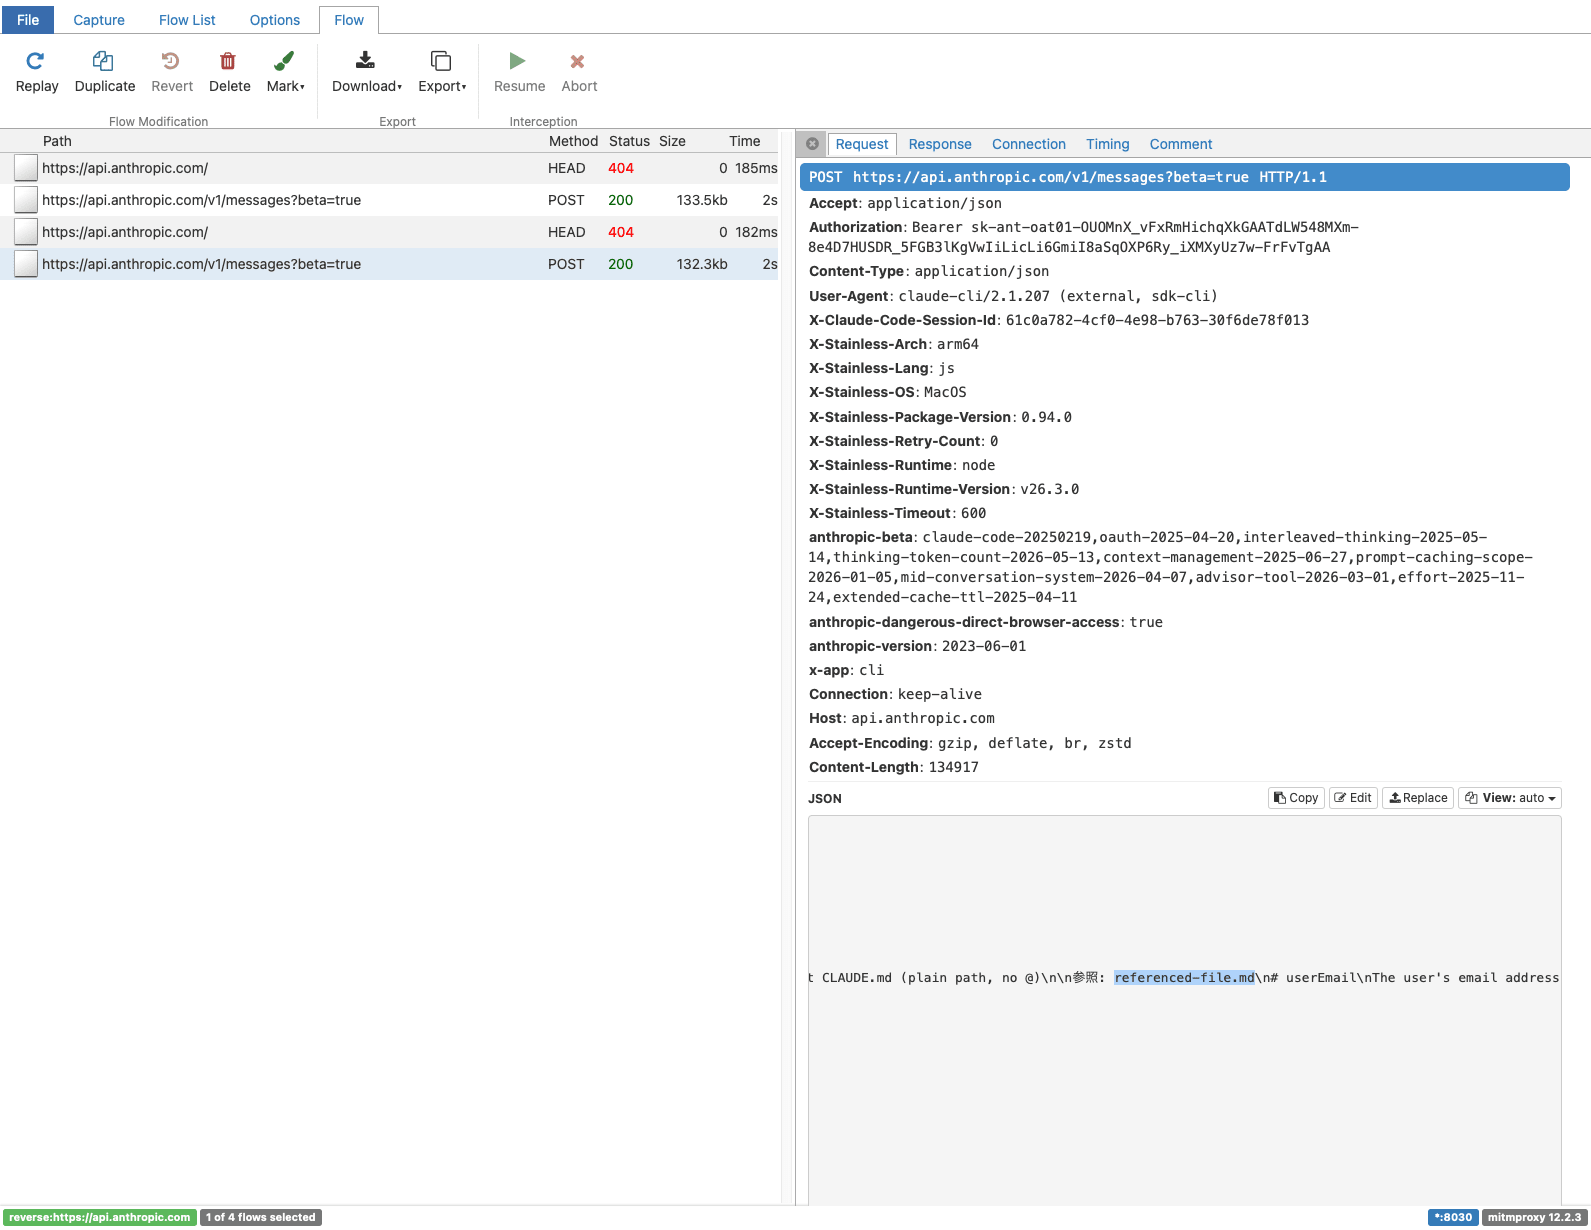This screenshot has height=1230, width=1591.
Task: Click the mitmproxy 12.2.3 version badge
Action: pos(1535,1217)
